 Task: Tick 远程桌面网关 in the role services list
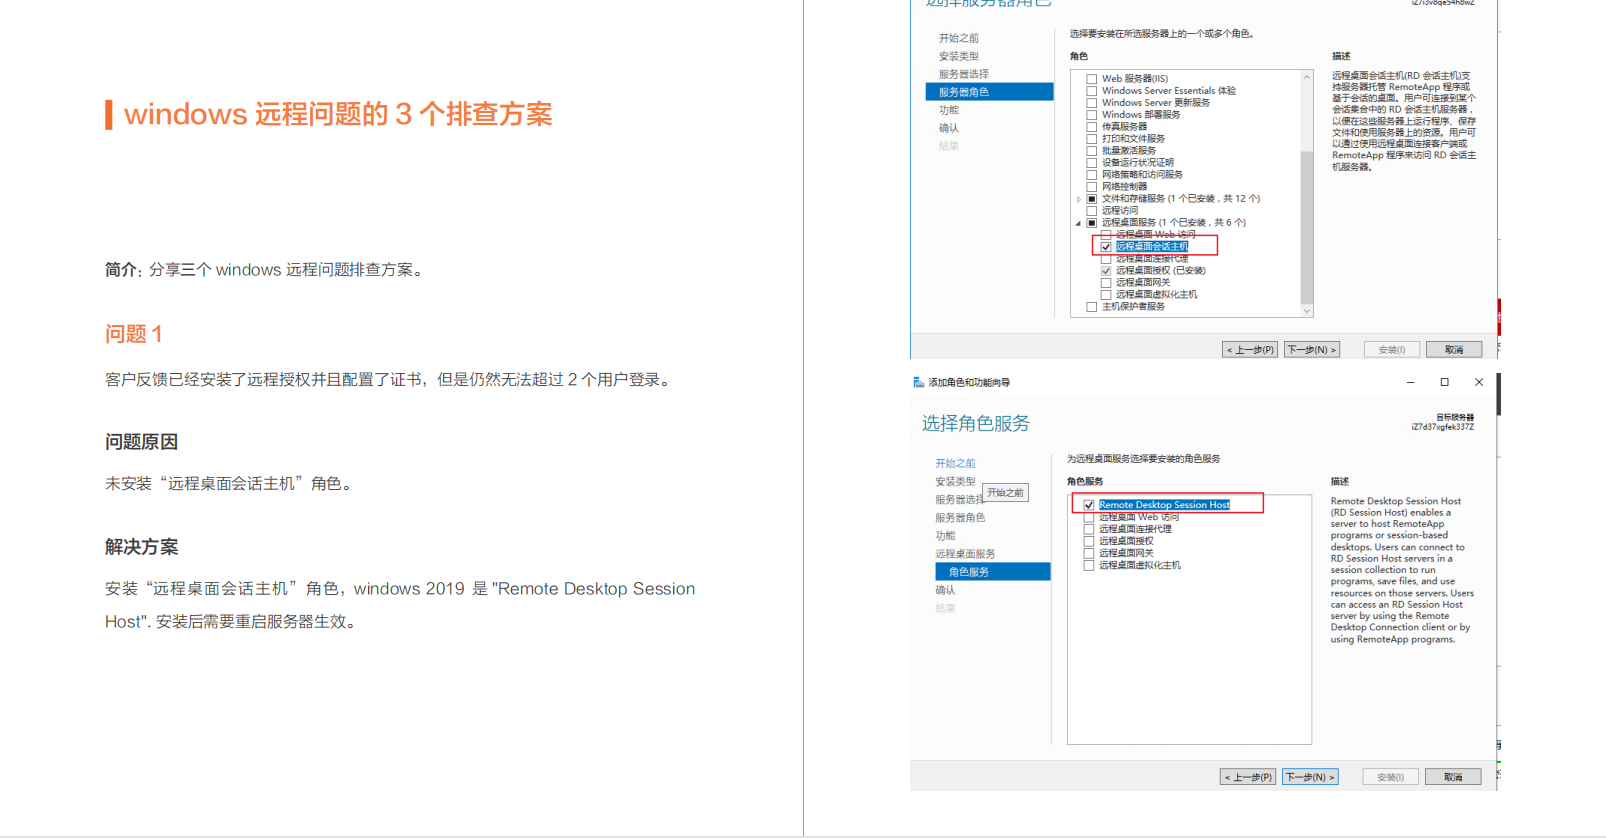pyautogui.click(x=1089, y=553)
